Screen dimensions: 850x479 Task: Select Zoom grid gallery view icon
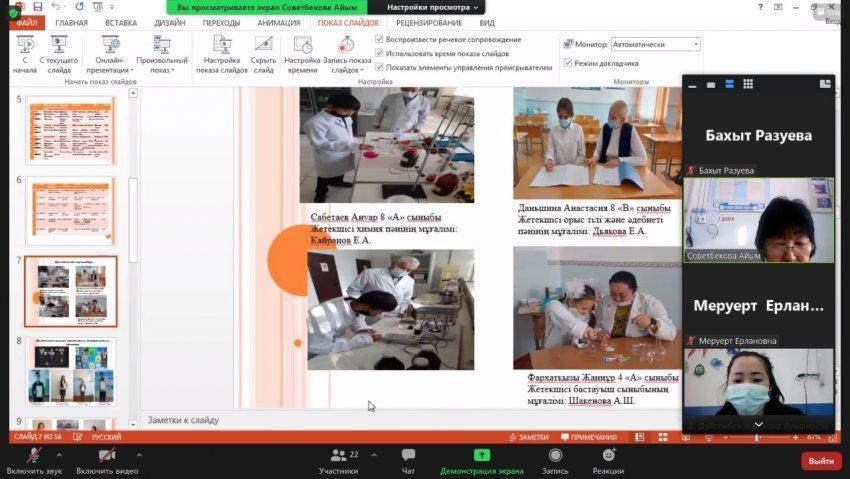click(x=748, y=84)
